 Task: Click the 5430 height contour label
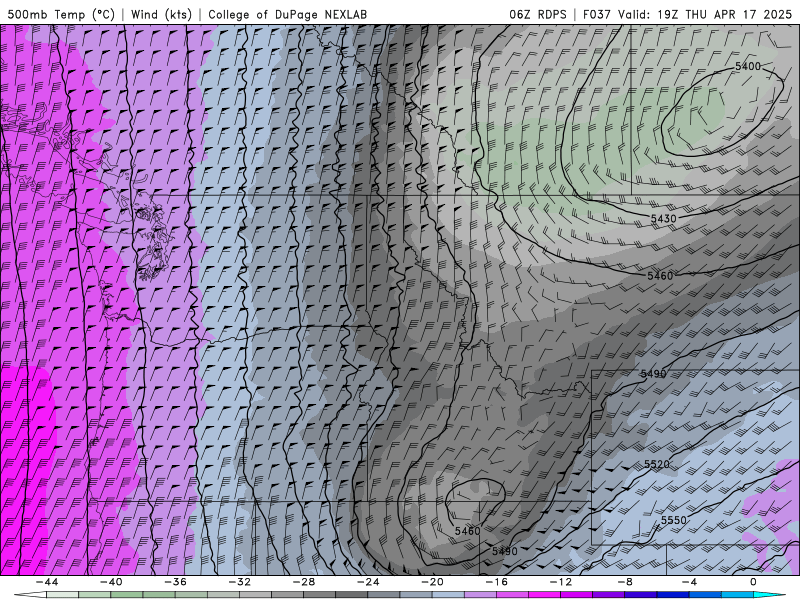[663, 218]
